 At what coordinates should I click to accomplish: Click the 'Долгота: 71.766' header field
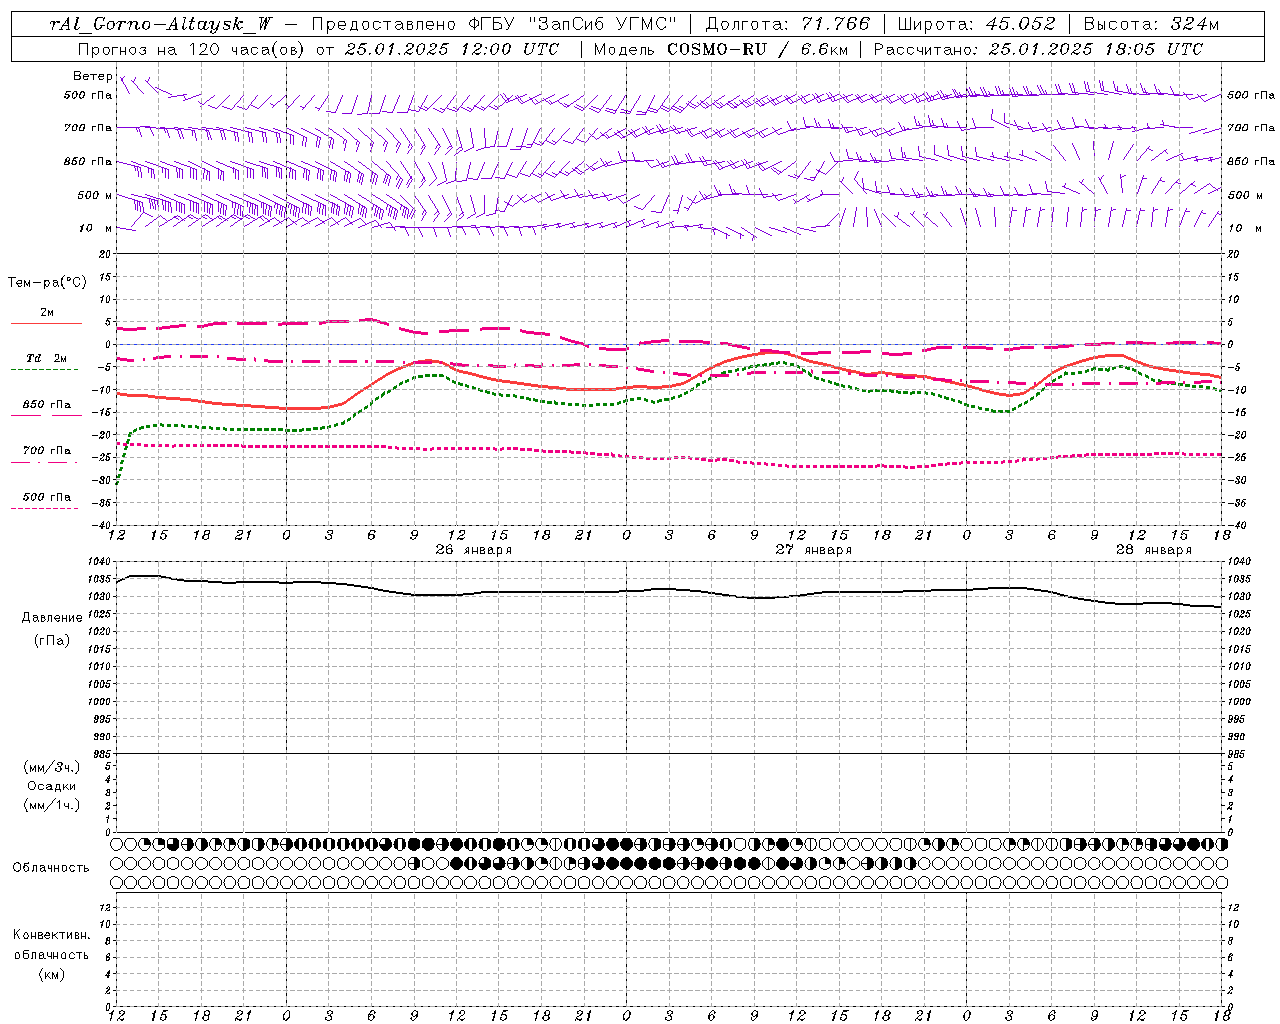[x=788, y=24]
